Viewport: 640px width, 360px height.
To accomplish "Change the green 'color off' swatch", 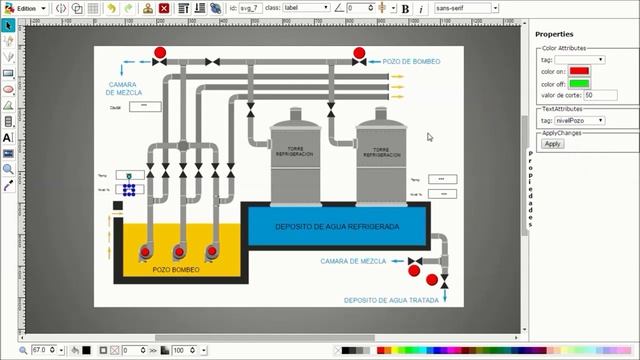I will coord(579,84).
